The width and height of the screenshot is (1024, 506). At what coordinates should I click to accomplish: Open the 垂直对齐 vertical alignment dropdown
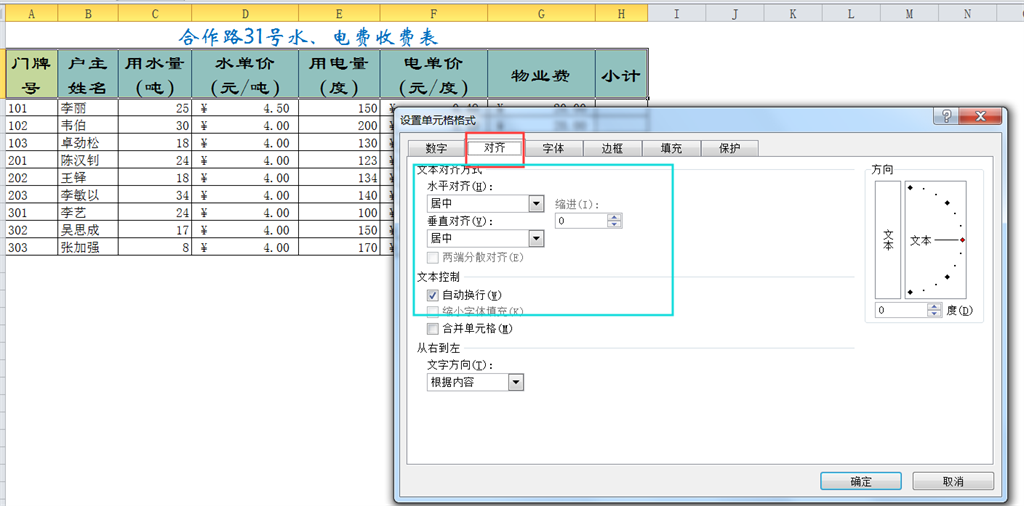point(536,238)
